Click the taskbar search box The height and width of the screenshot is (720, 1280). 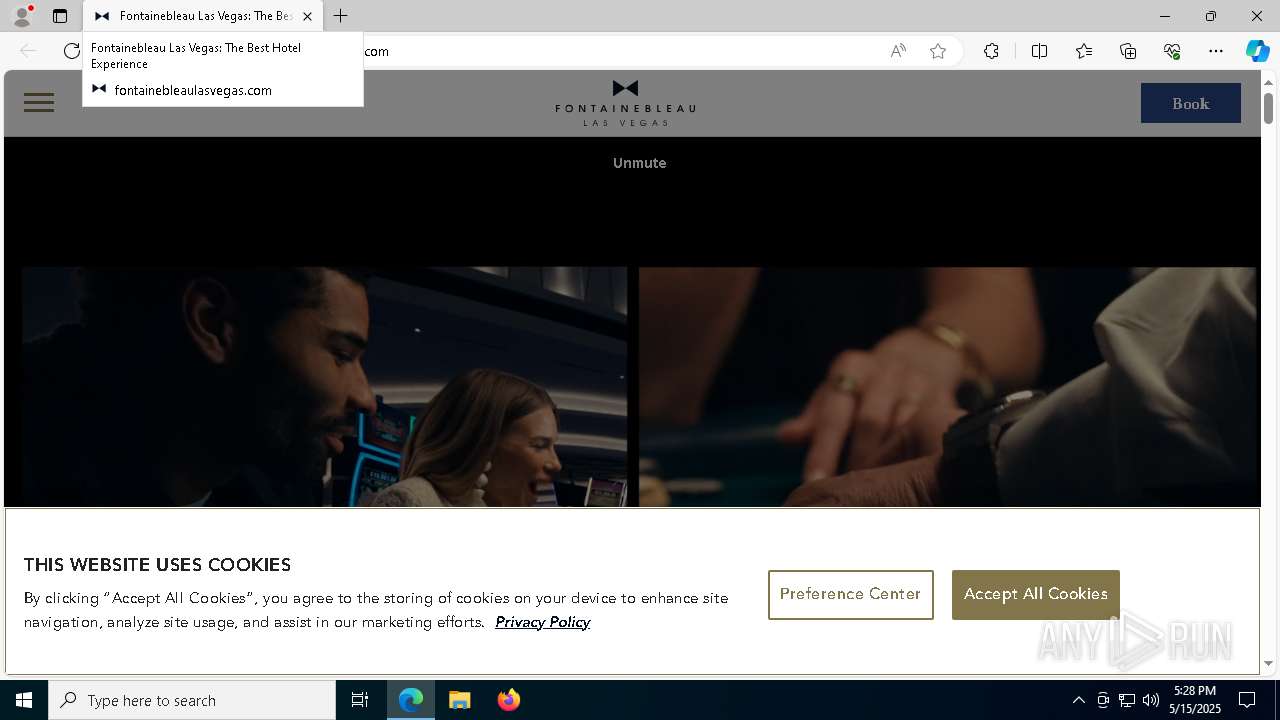[x=192, y=700]
